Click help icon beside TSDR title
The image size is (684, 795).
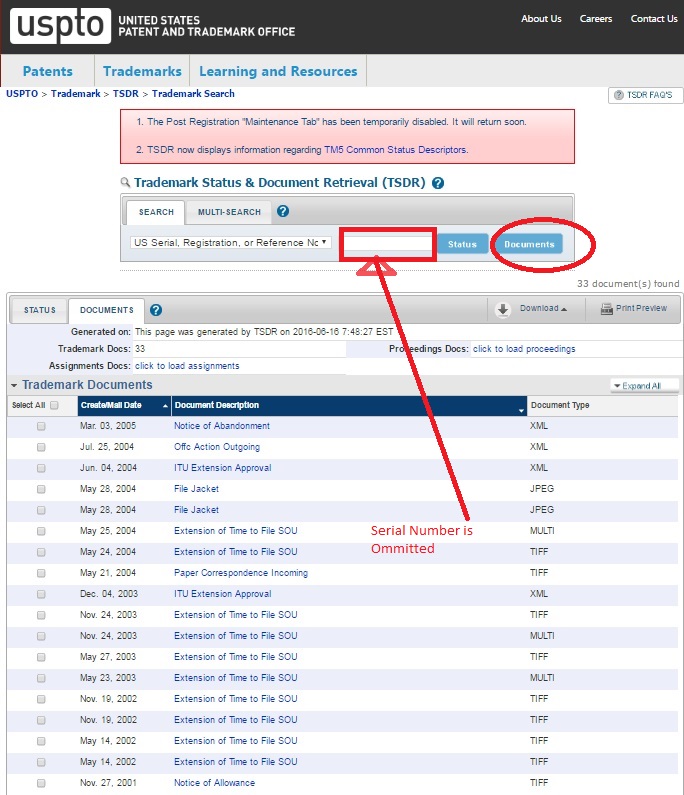pos(438,183)
